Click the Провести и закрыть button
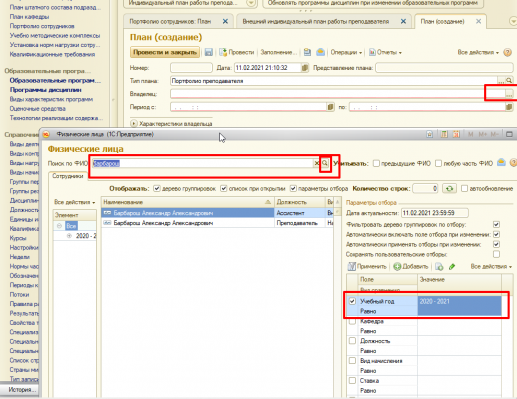 (165, 52)
